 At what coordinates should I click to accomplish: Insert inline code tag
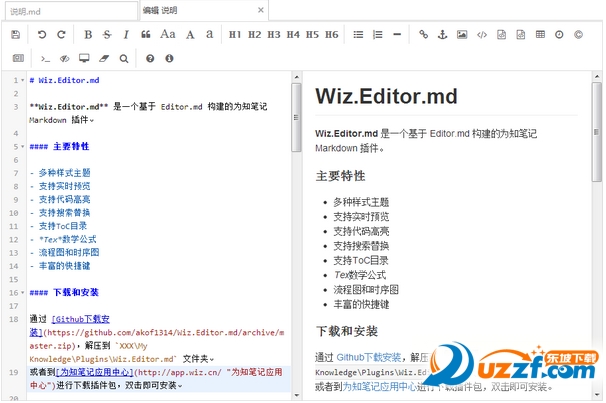point(482,35)
